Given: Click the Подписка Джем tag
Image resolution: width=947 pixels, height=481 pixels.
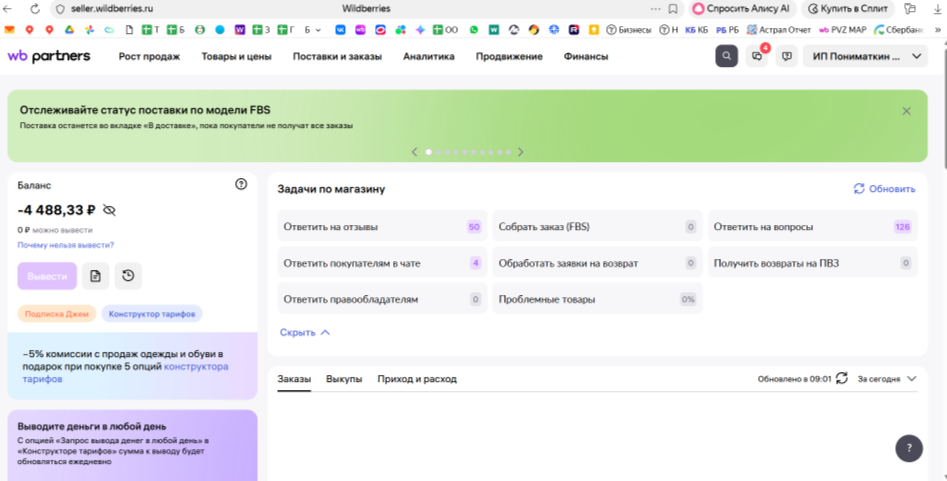Looking at the screenshot, I should click(57, 314).
